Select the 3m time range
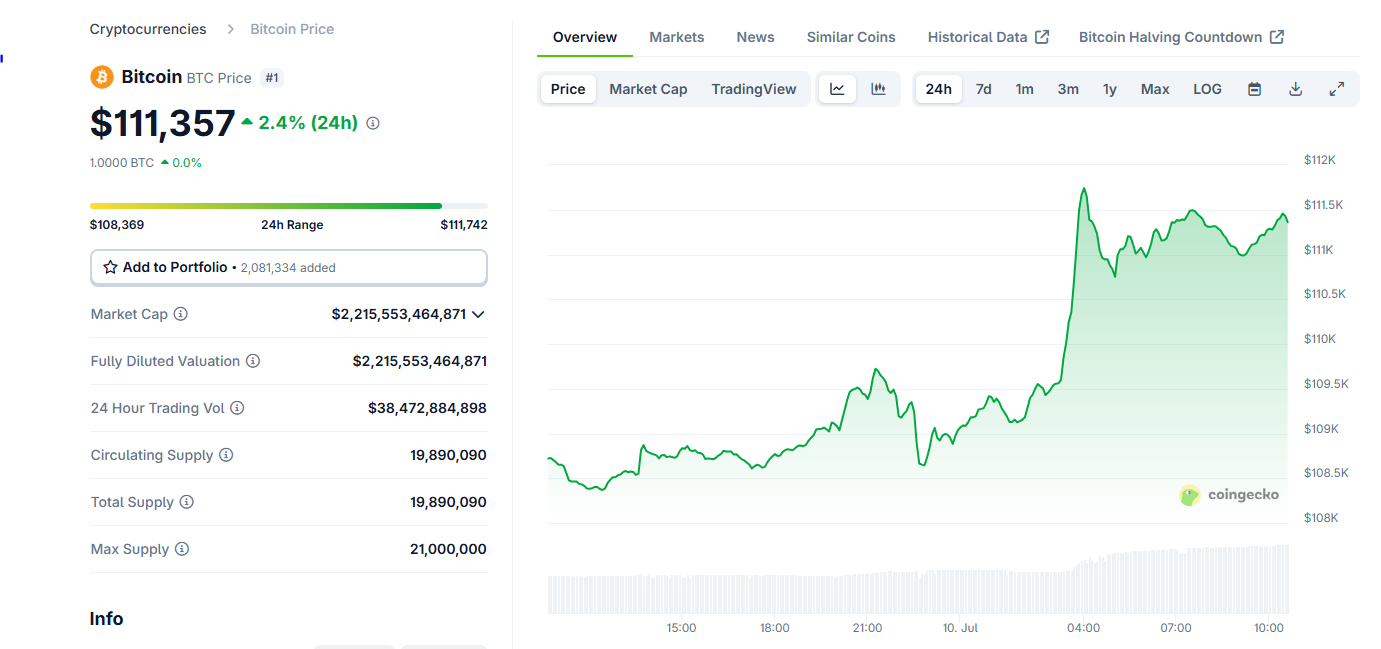Screen dimensions: 1381x649 (1068, 89)
